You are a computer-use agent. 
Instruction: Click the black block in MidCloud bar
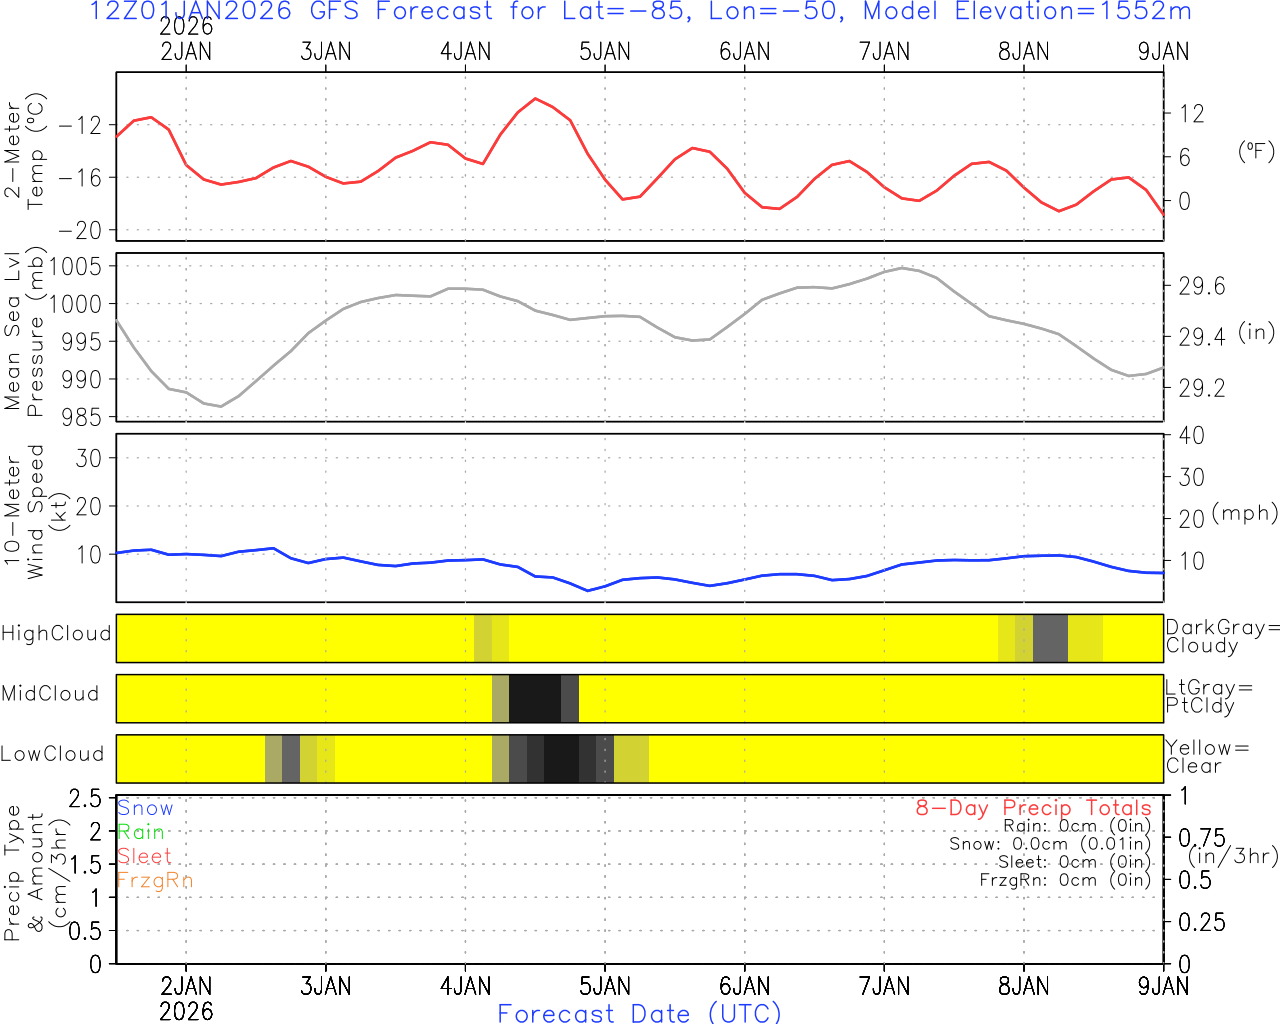tap(535, 698)
